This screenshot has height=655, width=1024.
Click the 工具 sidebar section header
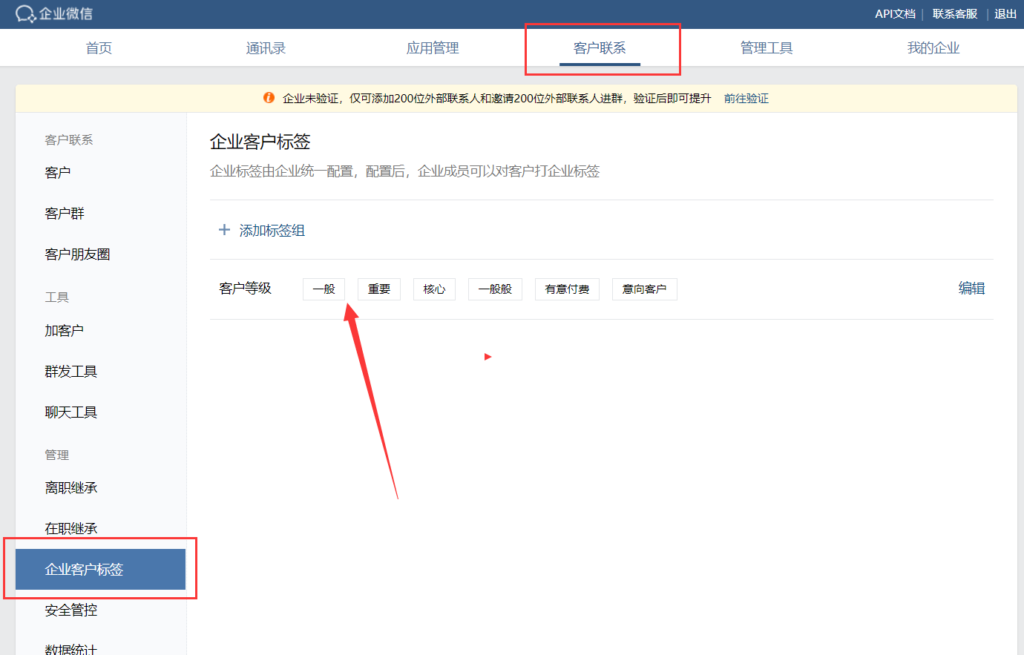pos(56,297)
